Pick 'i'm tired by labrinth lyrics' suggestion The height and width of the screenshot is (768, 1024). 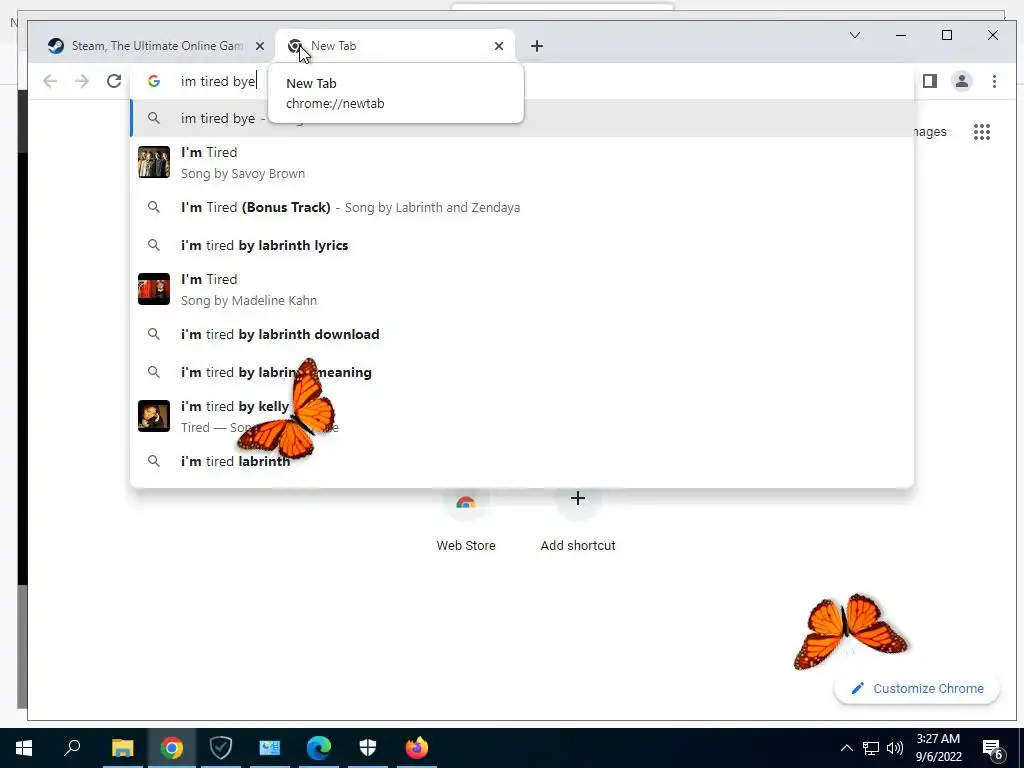522,245
